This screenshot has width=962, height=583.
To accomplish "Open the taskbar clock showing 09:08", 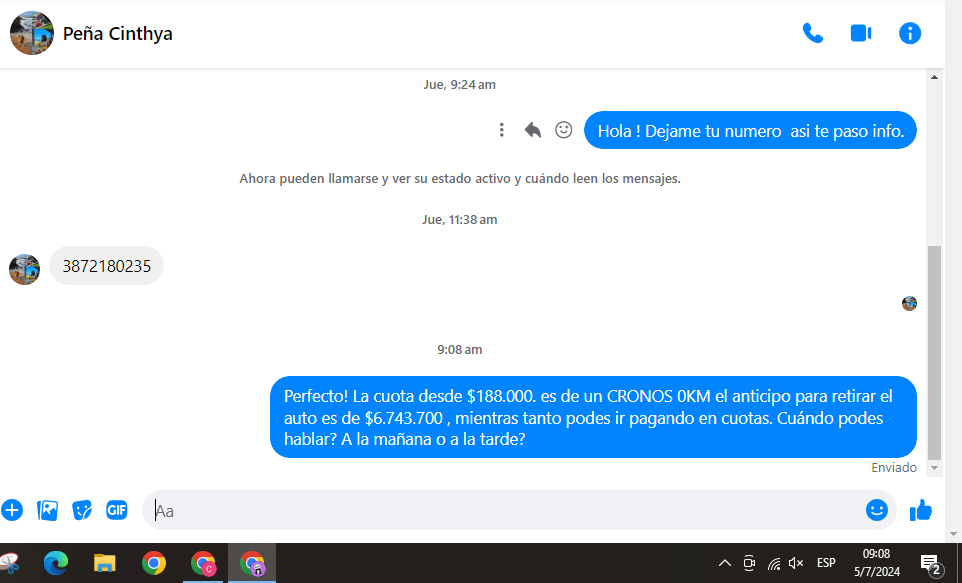I will tap(877, 563).
